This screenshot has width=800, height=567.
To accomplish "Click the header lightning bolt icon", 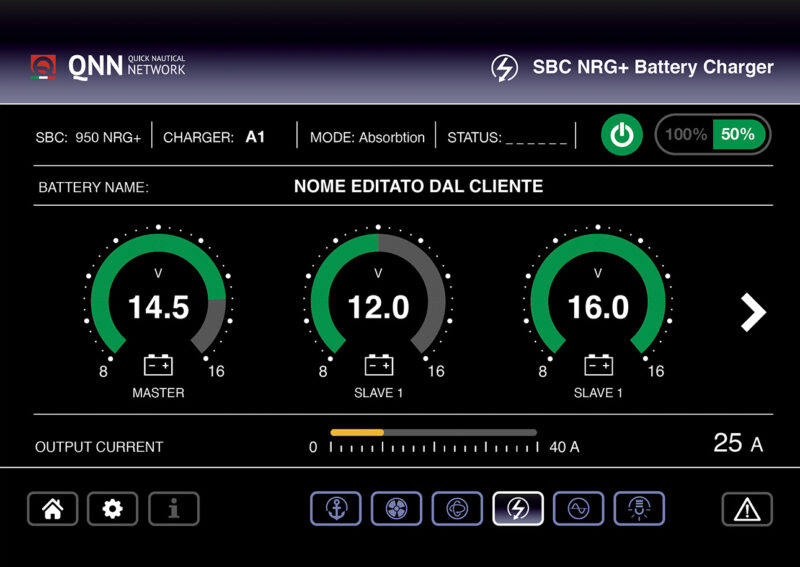I will tap(505, 67).
